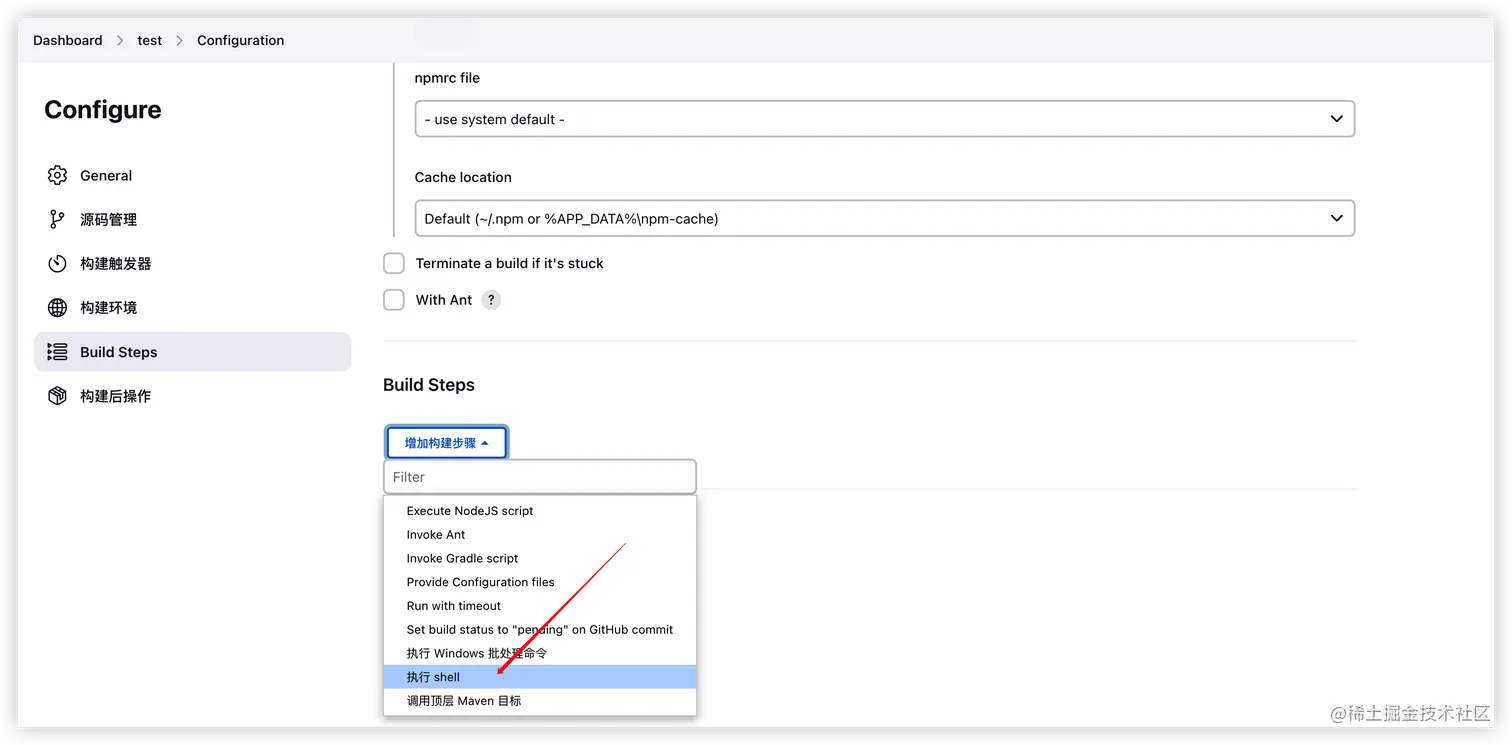
Task: Choose 调用顶层 Maven 目标
Action: click(x=540, y=701)
